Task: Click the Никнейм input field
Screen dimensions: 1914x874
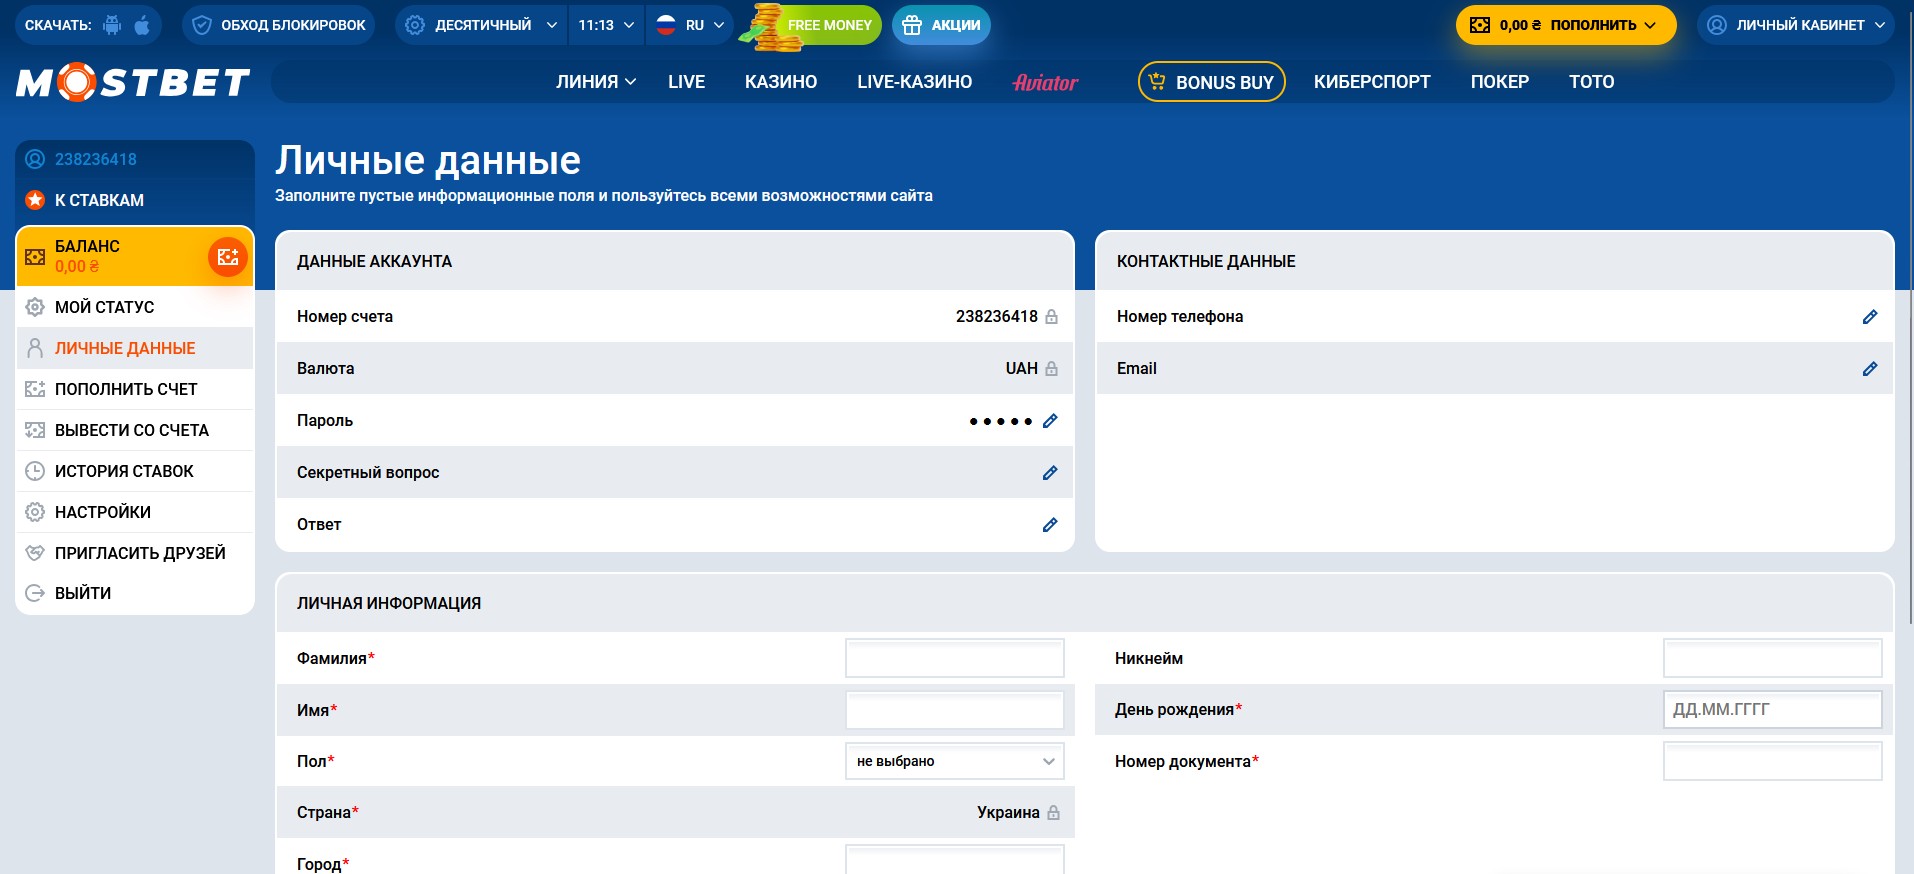Action: [1773, 658]
